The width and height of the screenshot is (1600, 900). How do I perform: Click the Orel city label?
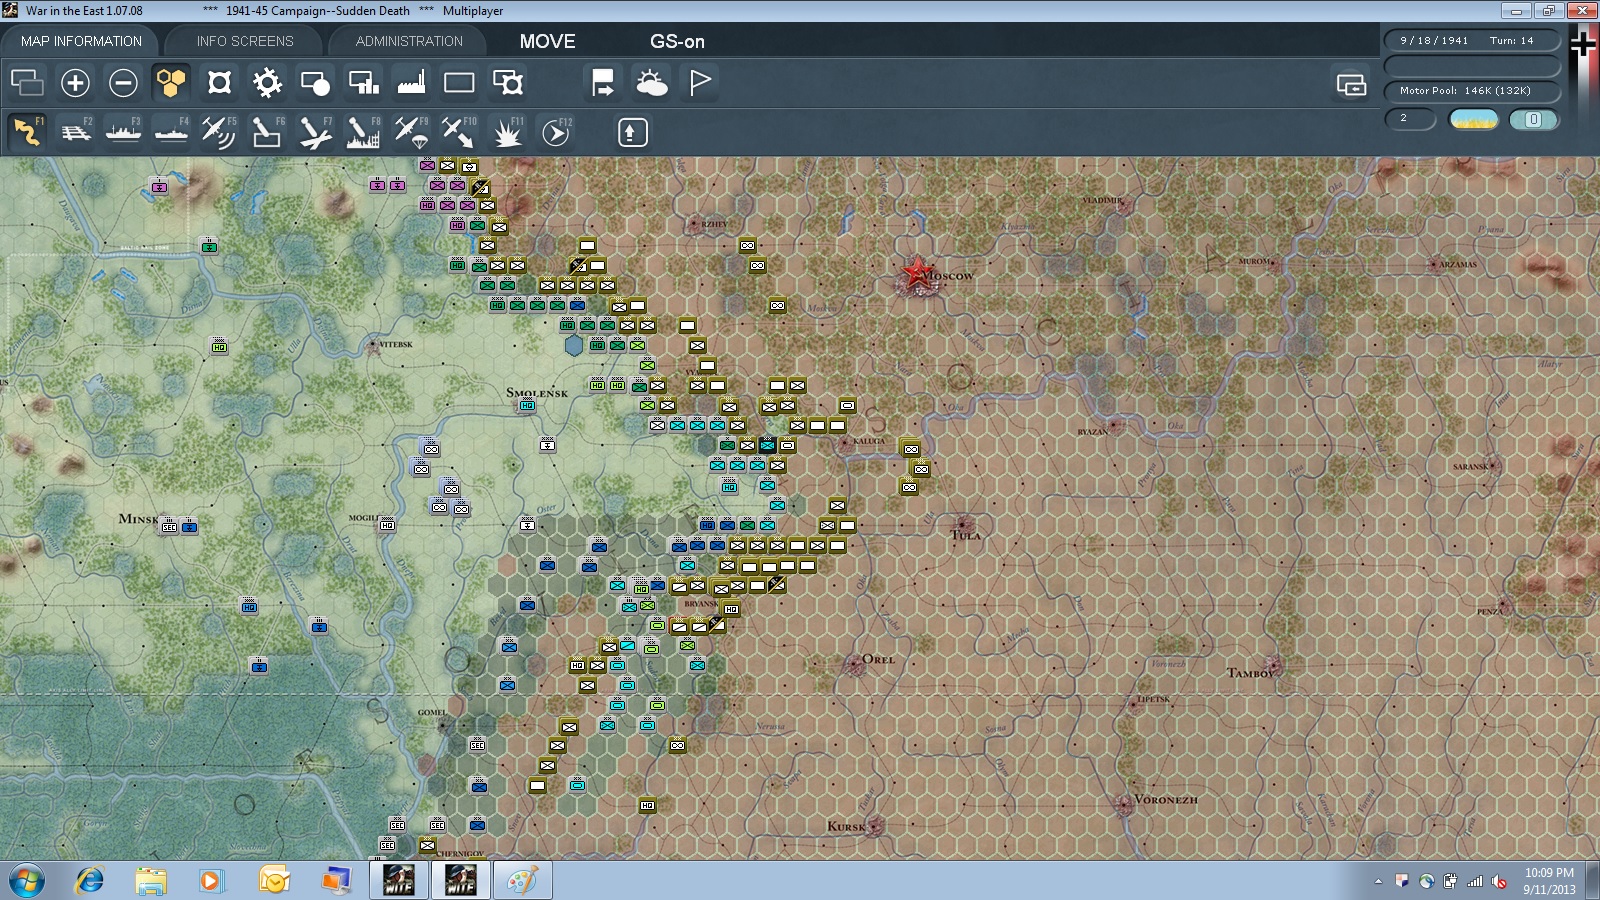point(879,659)
